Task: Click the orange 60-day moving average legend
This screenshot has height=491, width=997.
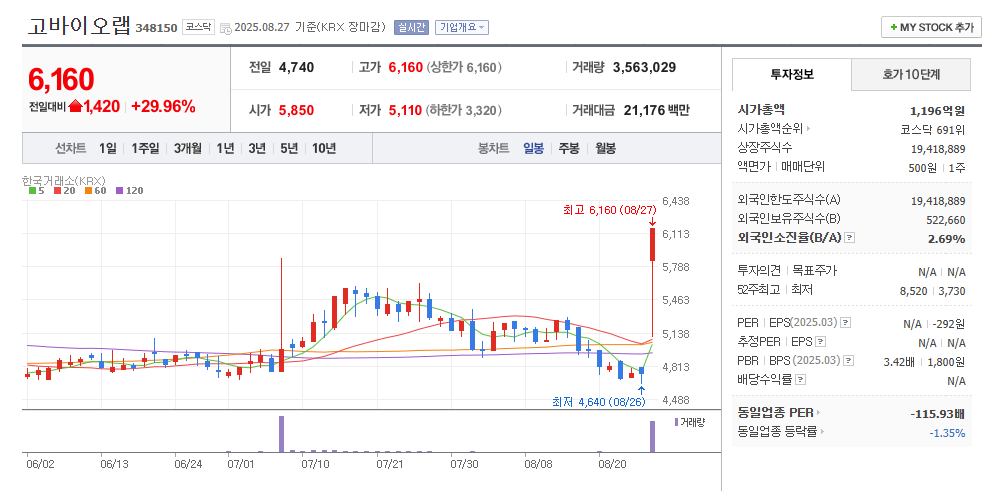Action: click(x=97, y=190)
